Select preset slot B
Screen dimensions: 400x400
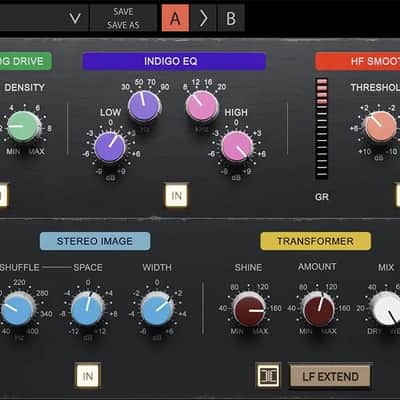[231, 18]
